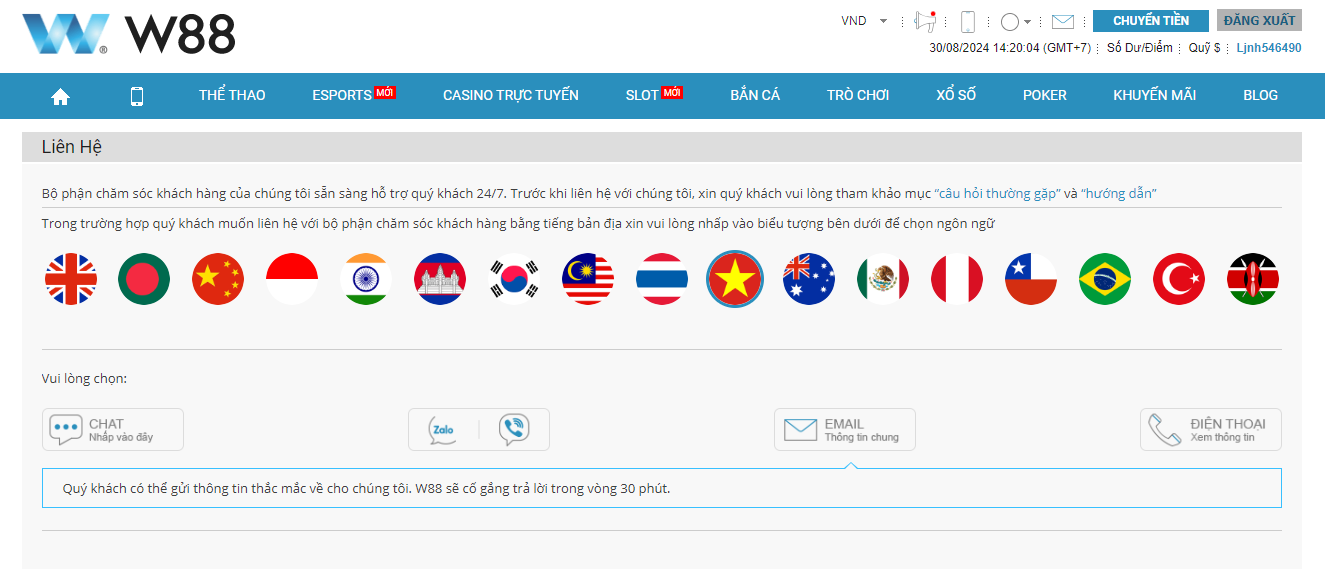Open the mobile icon in the blue navigation bar
The image size is (1325, 569).
pos(137,96)
